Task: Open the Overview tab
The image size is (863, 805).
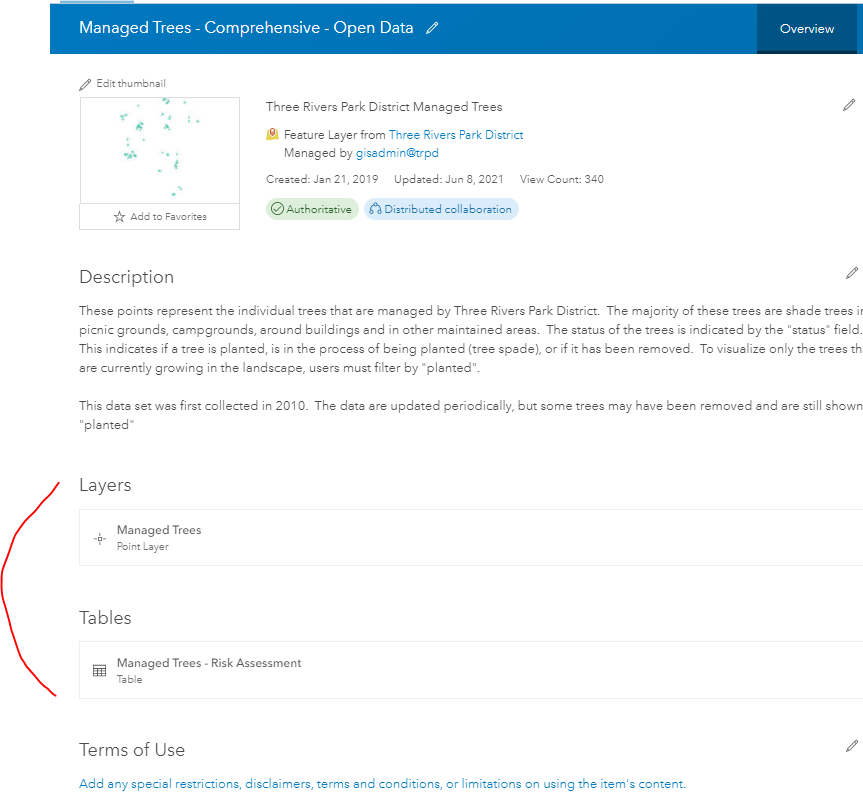Action: coord(806,29)
